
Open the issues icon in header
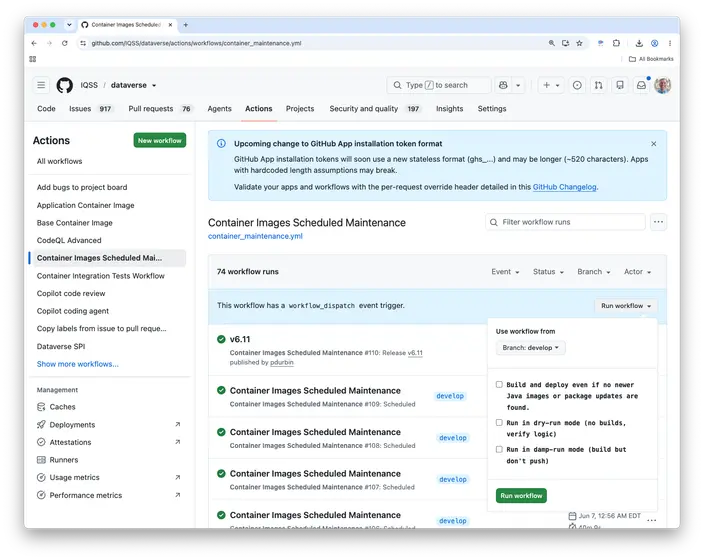point(577,85)
